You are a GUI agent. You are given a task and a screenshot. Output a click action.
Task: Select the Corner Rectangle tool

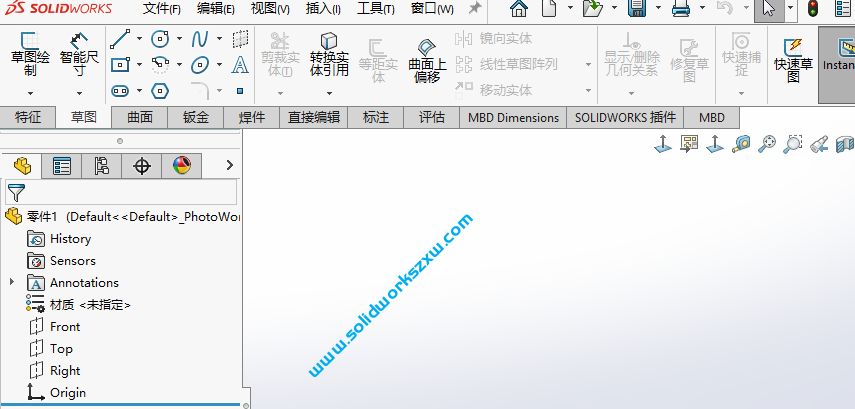click(120, 65)
